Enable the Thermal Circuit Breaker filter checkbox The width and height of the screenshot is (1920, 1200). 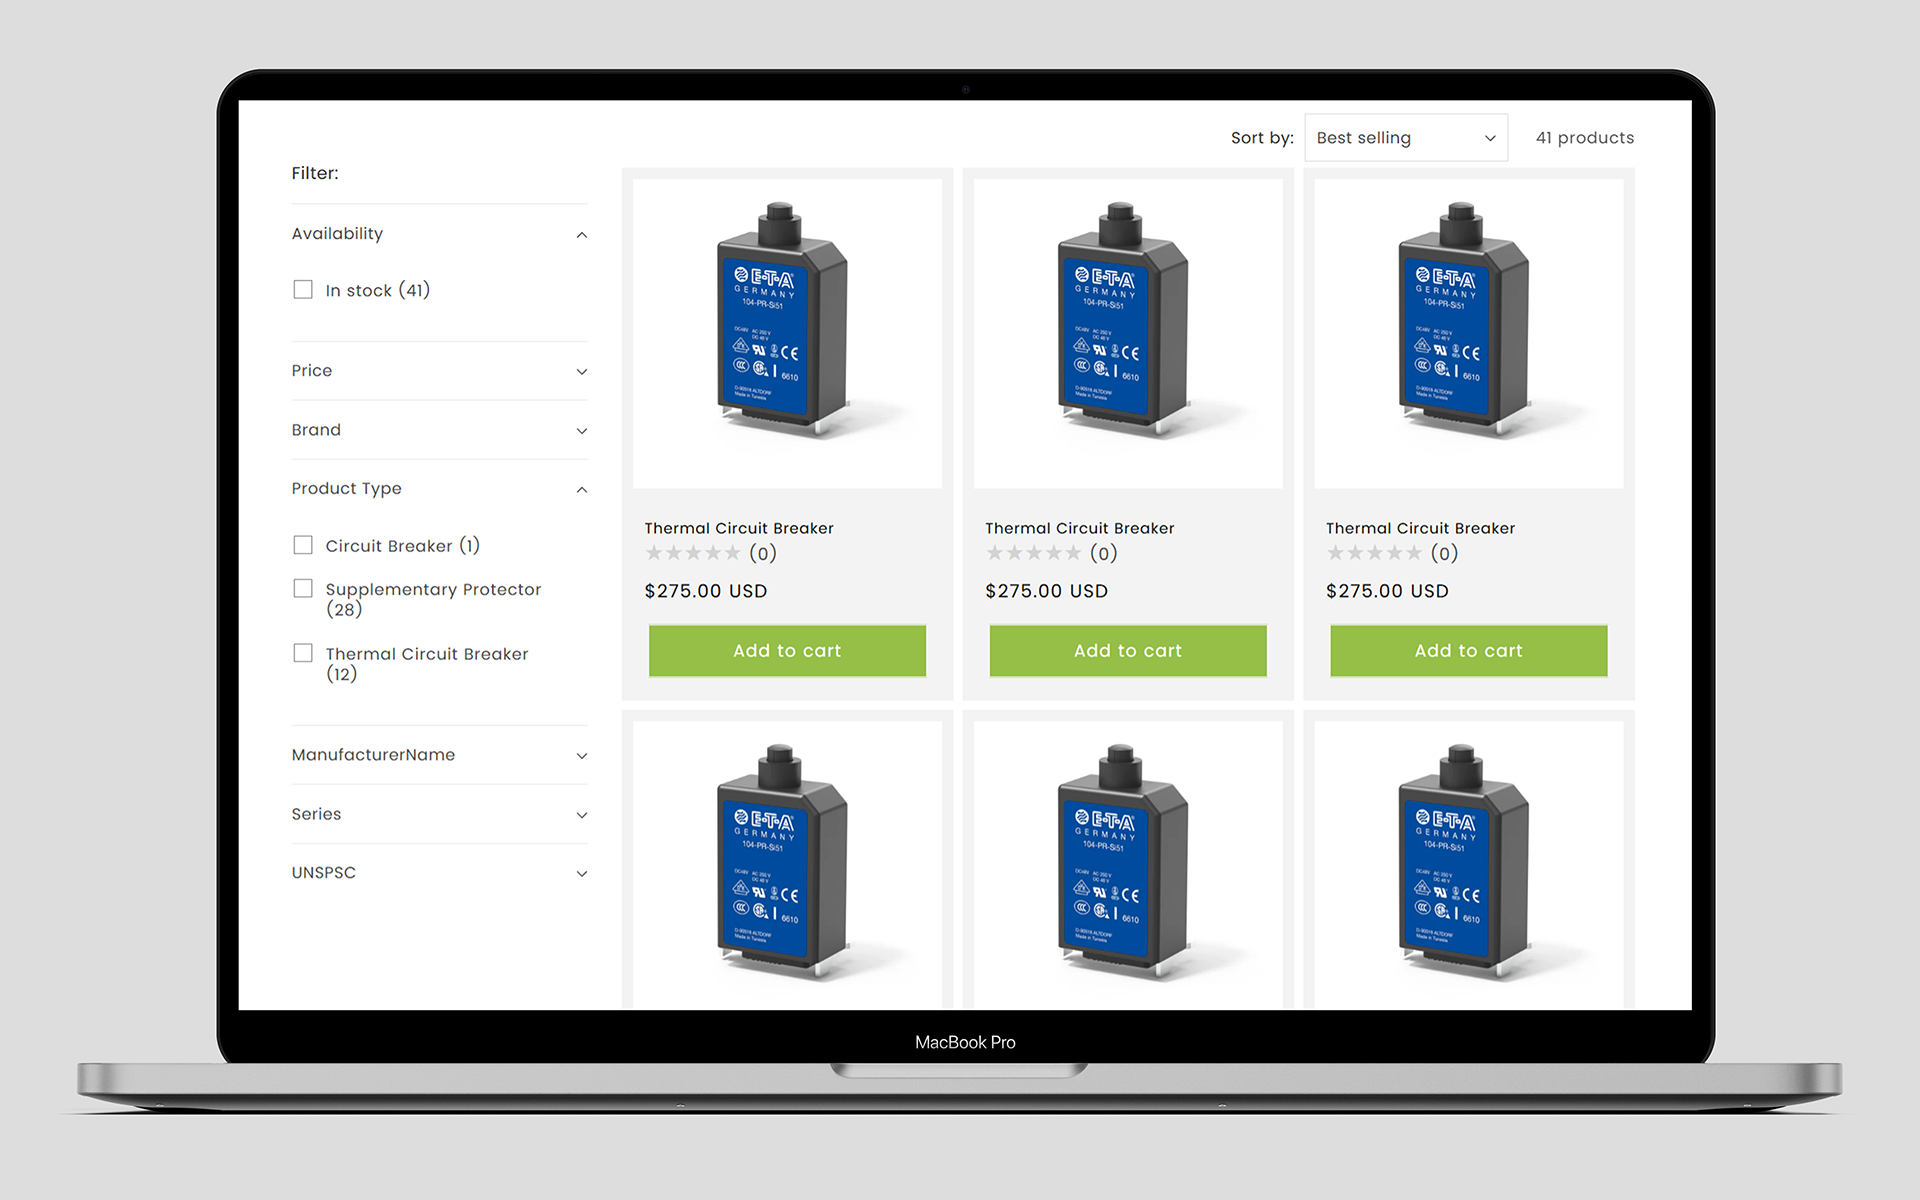click(x=303, y=653)
